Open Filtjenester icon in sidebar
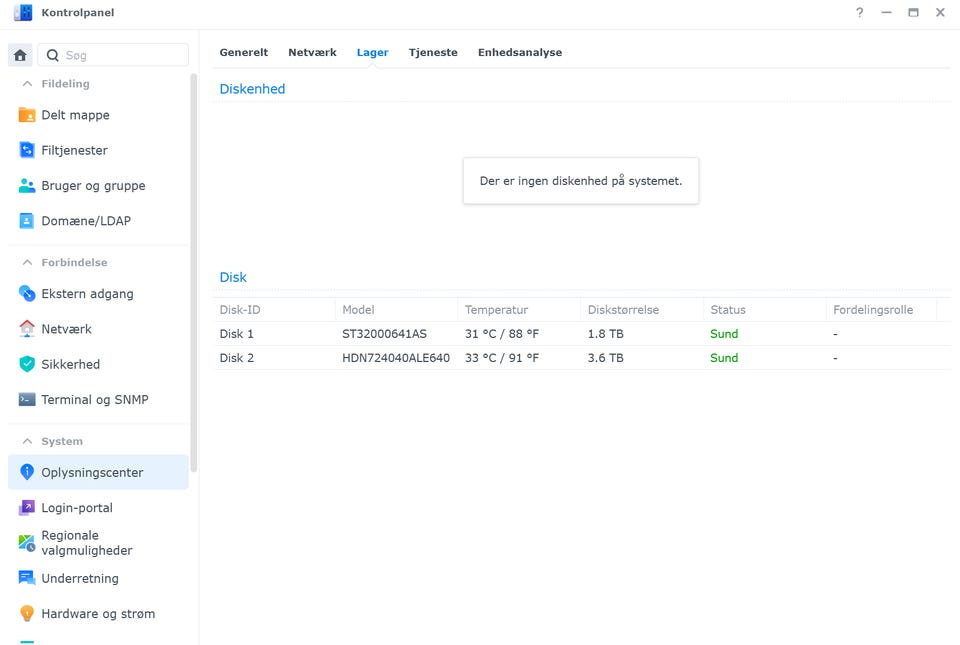The height and width of the screenshot is (645, 960). click(27, 150)
